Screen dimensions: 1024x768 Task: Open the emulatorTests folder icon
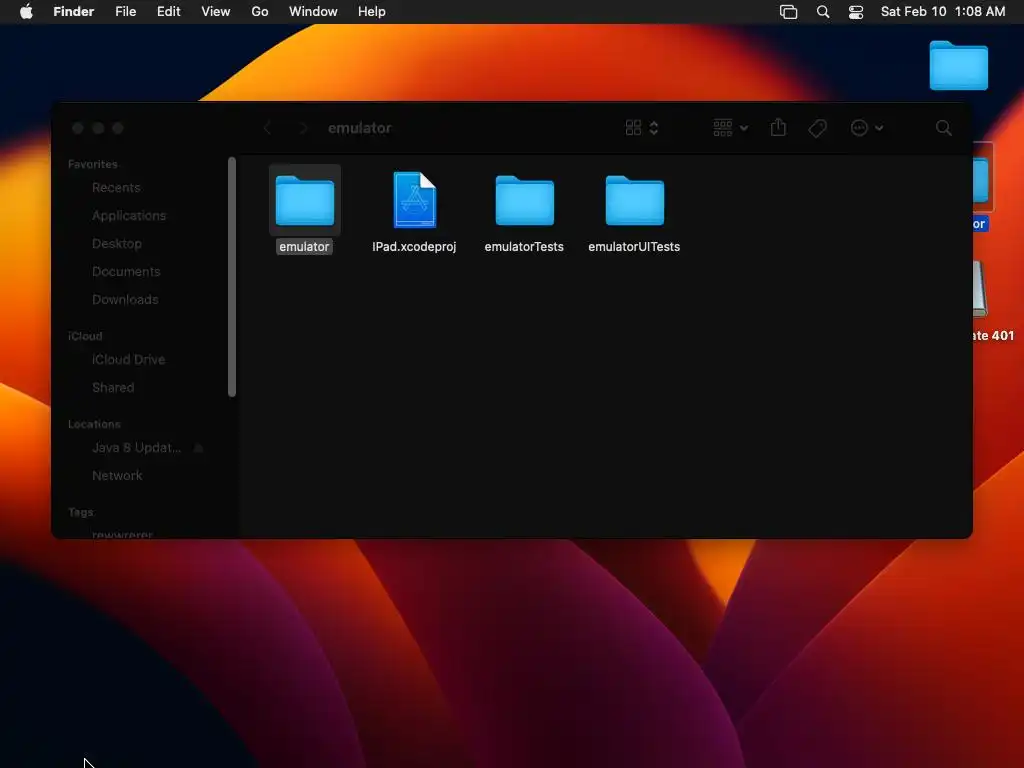[524, 200]
